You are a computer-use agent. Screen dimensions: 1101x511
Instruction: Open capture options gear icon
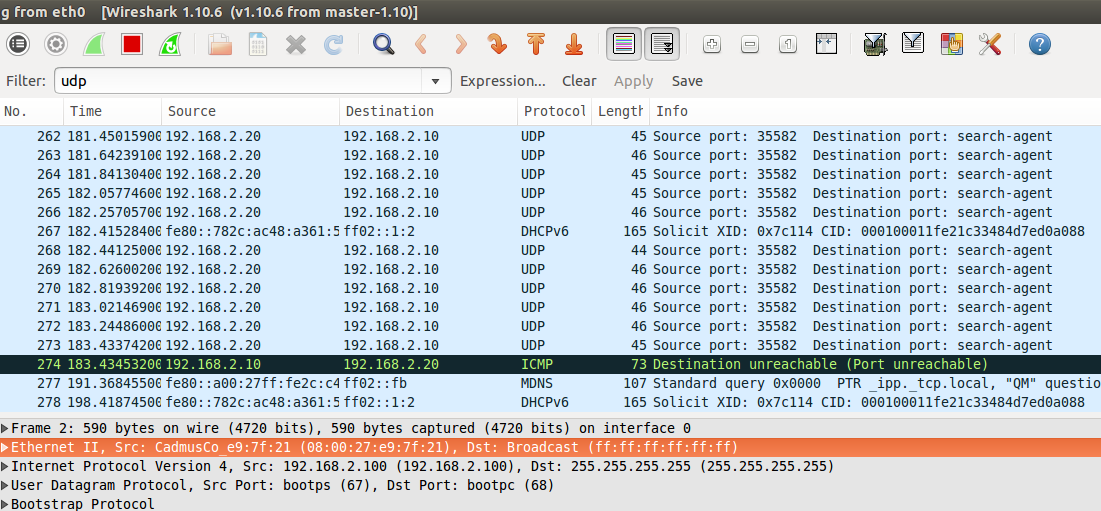click(x=56, y=44)
